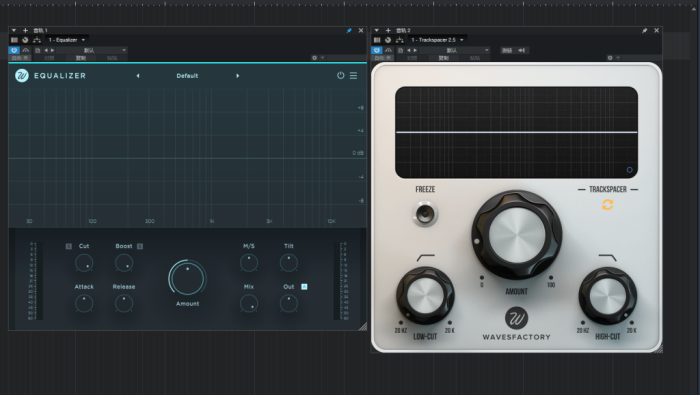The height and width of the screenshot is (395, 700).
Task: Go to next preset in Equalizer plugin header
Action: 238,76
